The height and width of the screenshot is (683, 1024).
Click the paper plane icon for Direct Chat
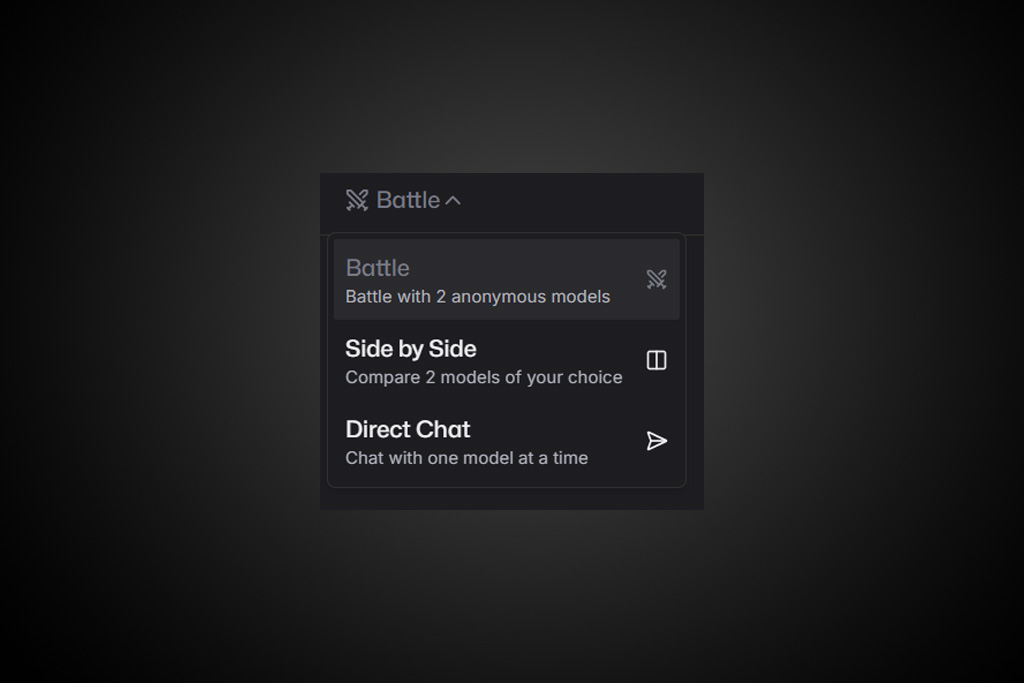point(656,441)
